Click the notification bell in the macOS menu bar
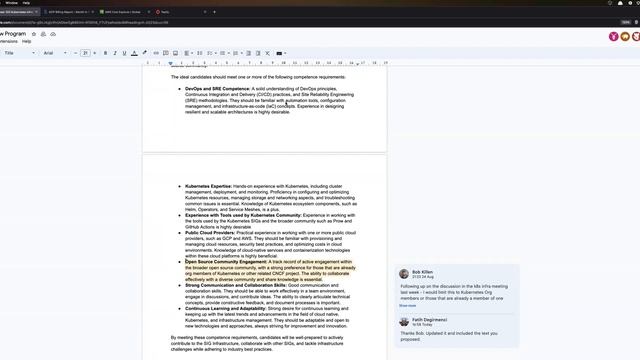 620,3
